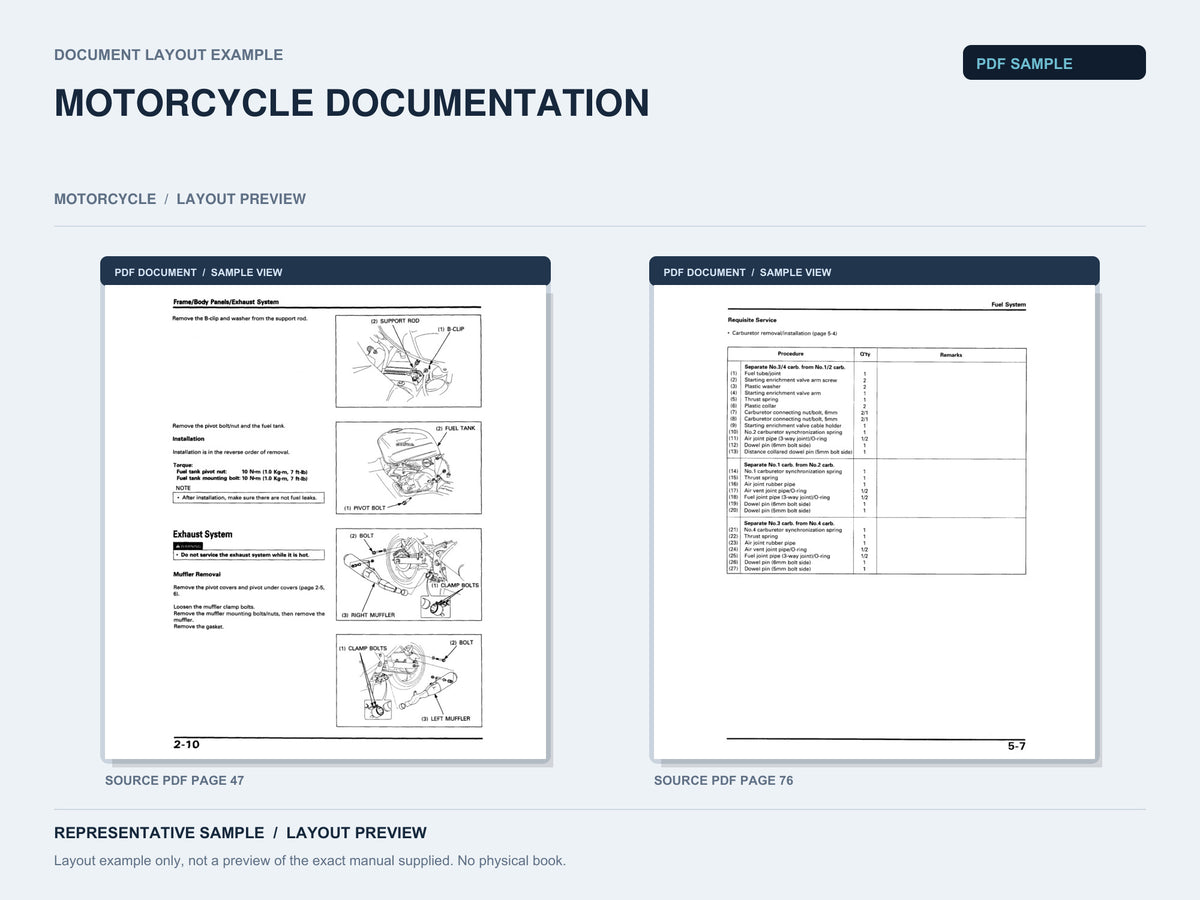Click the left muffler diagram
This screenshot has width=1200, height=900.
tap(408, 680)
